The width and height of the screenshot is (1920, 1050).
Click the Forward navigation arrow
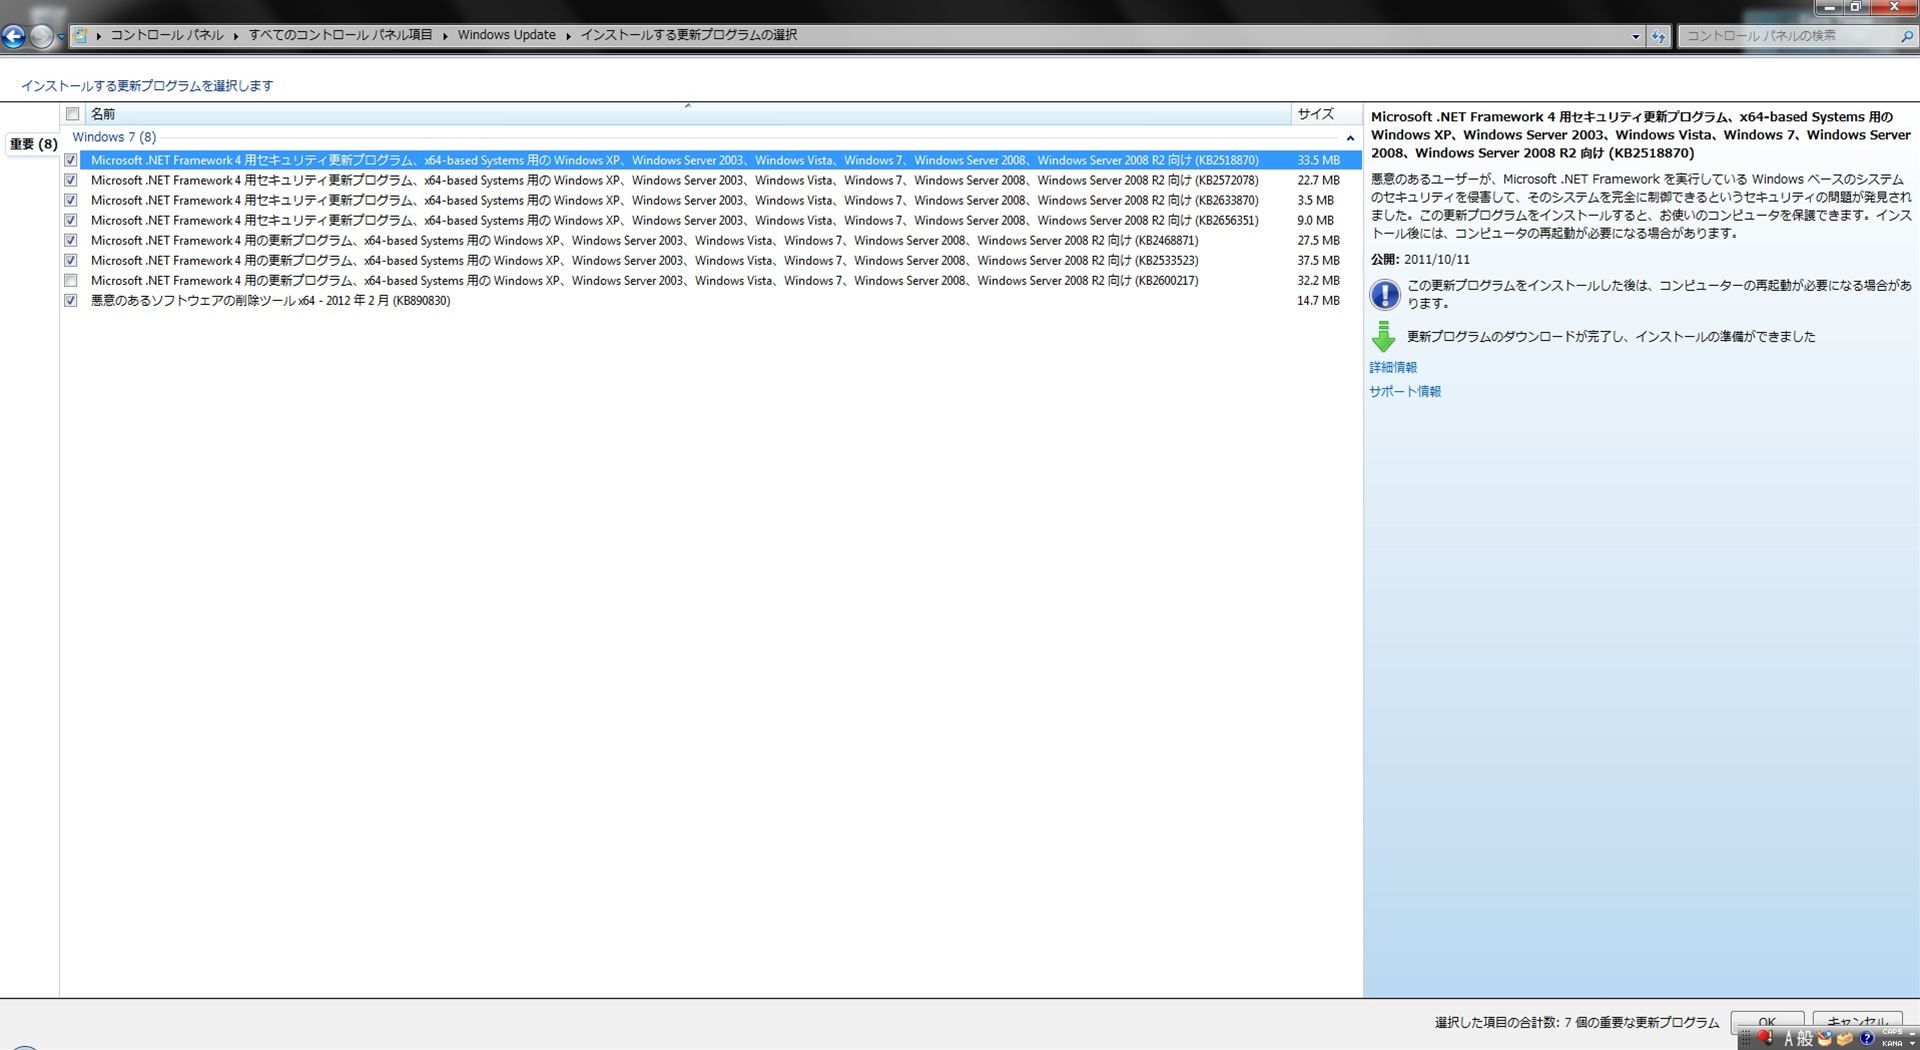(41, 37)
